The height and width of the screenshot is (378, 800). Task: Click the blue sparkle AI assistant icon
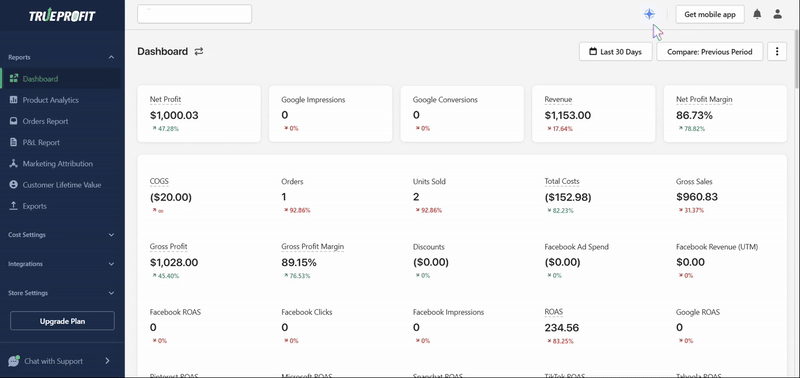tap(649, 14)
